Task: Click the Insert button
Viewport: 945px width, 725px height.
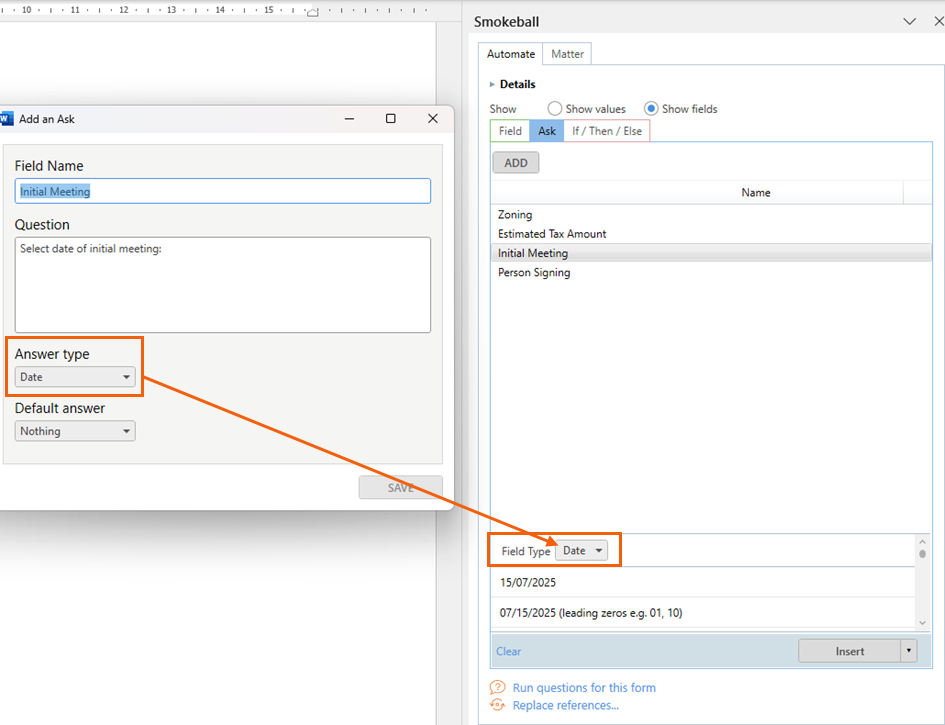Action: coord(850,651)
